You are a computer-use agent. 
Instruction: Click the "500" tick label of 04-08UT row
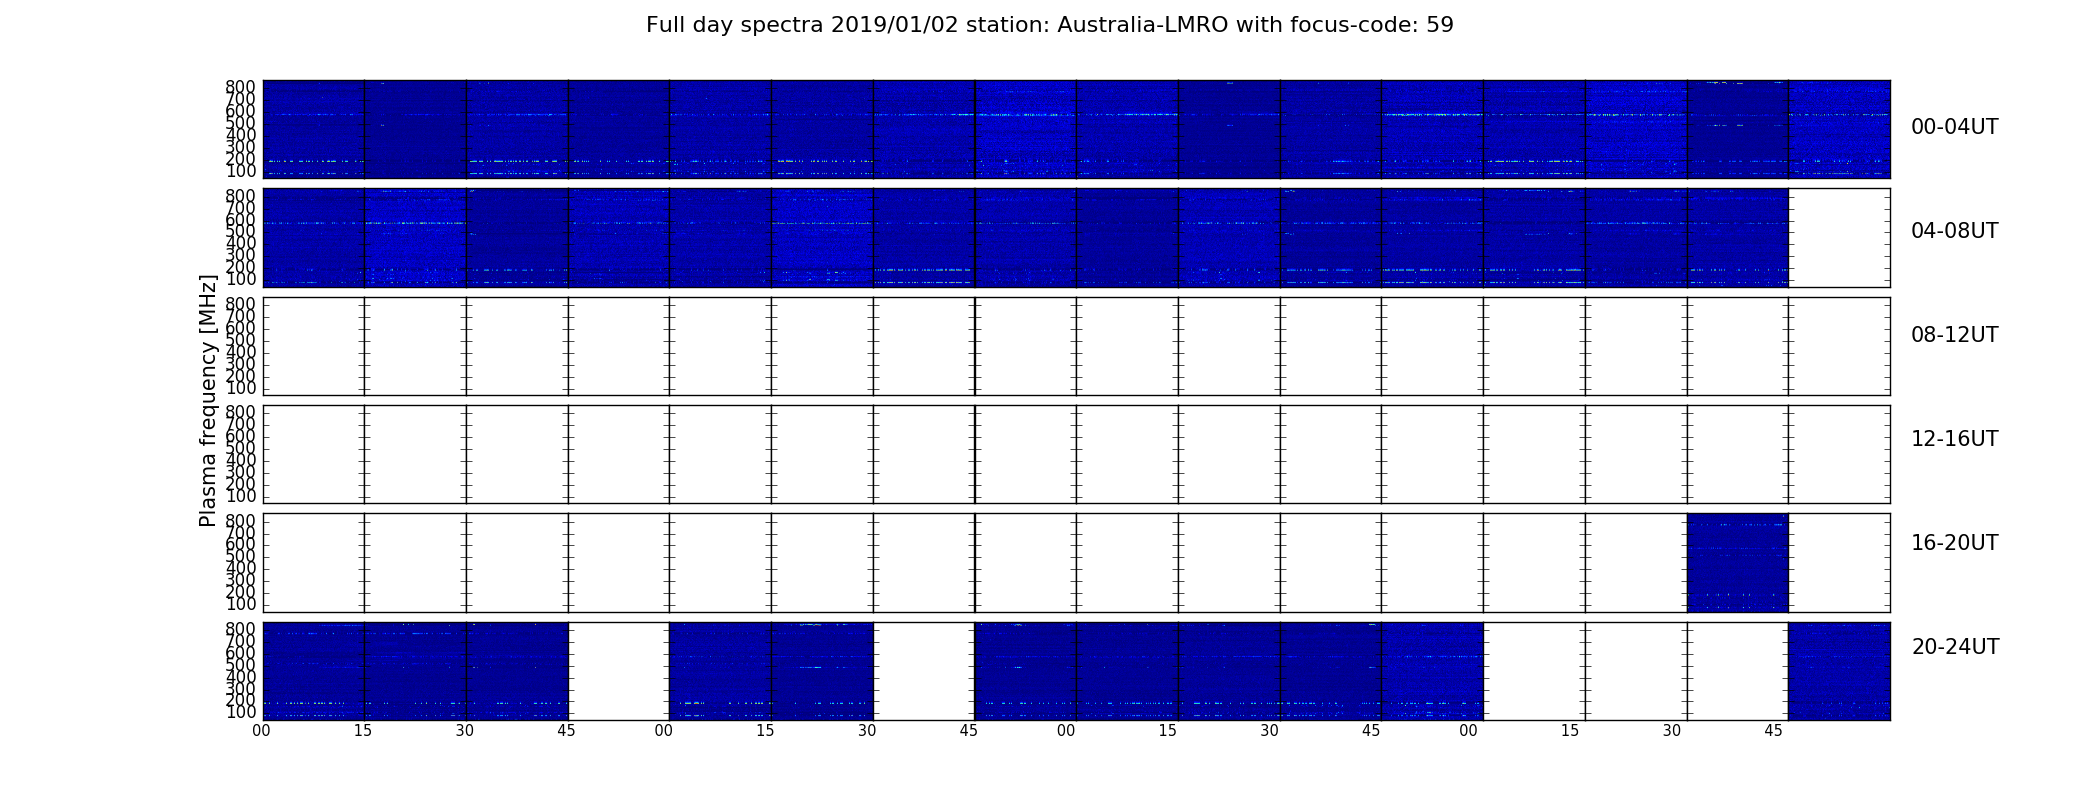(240, 232)
